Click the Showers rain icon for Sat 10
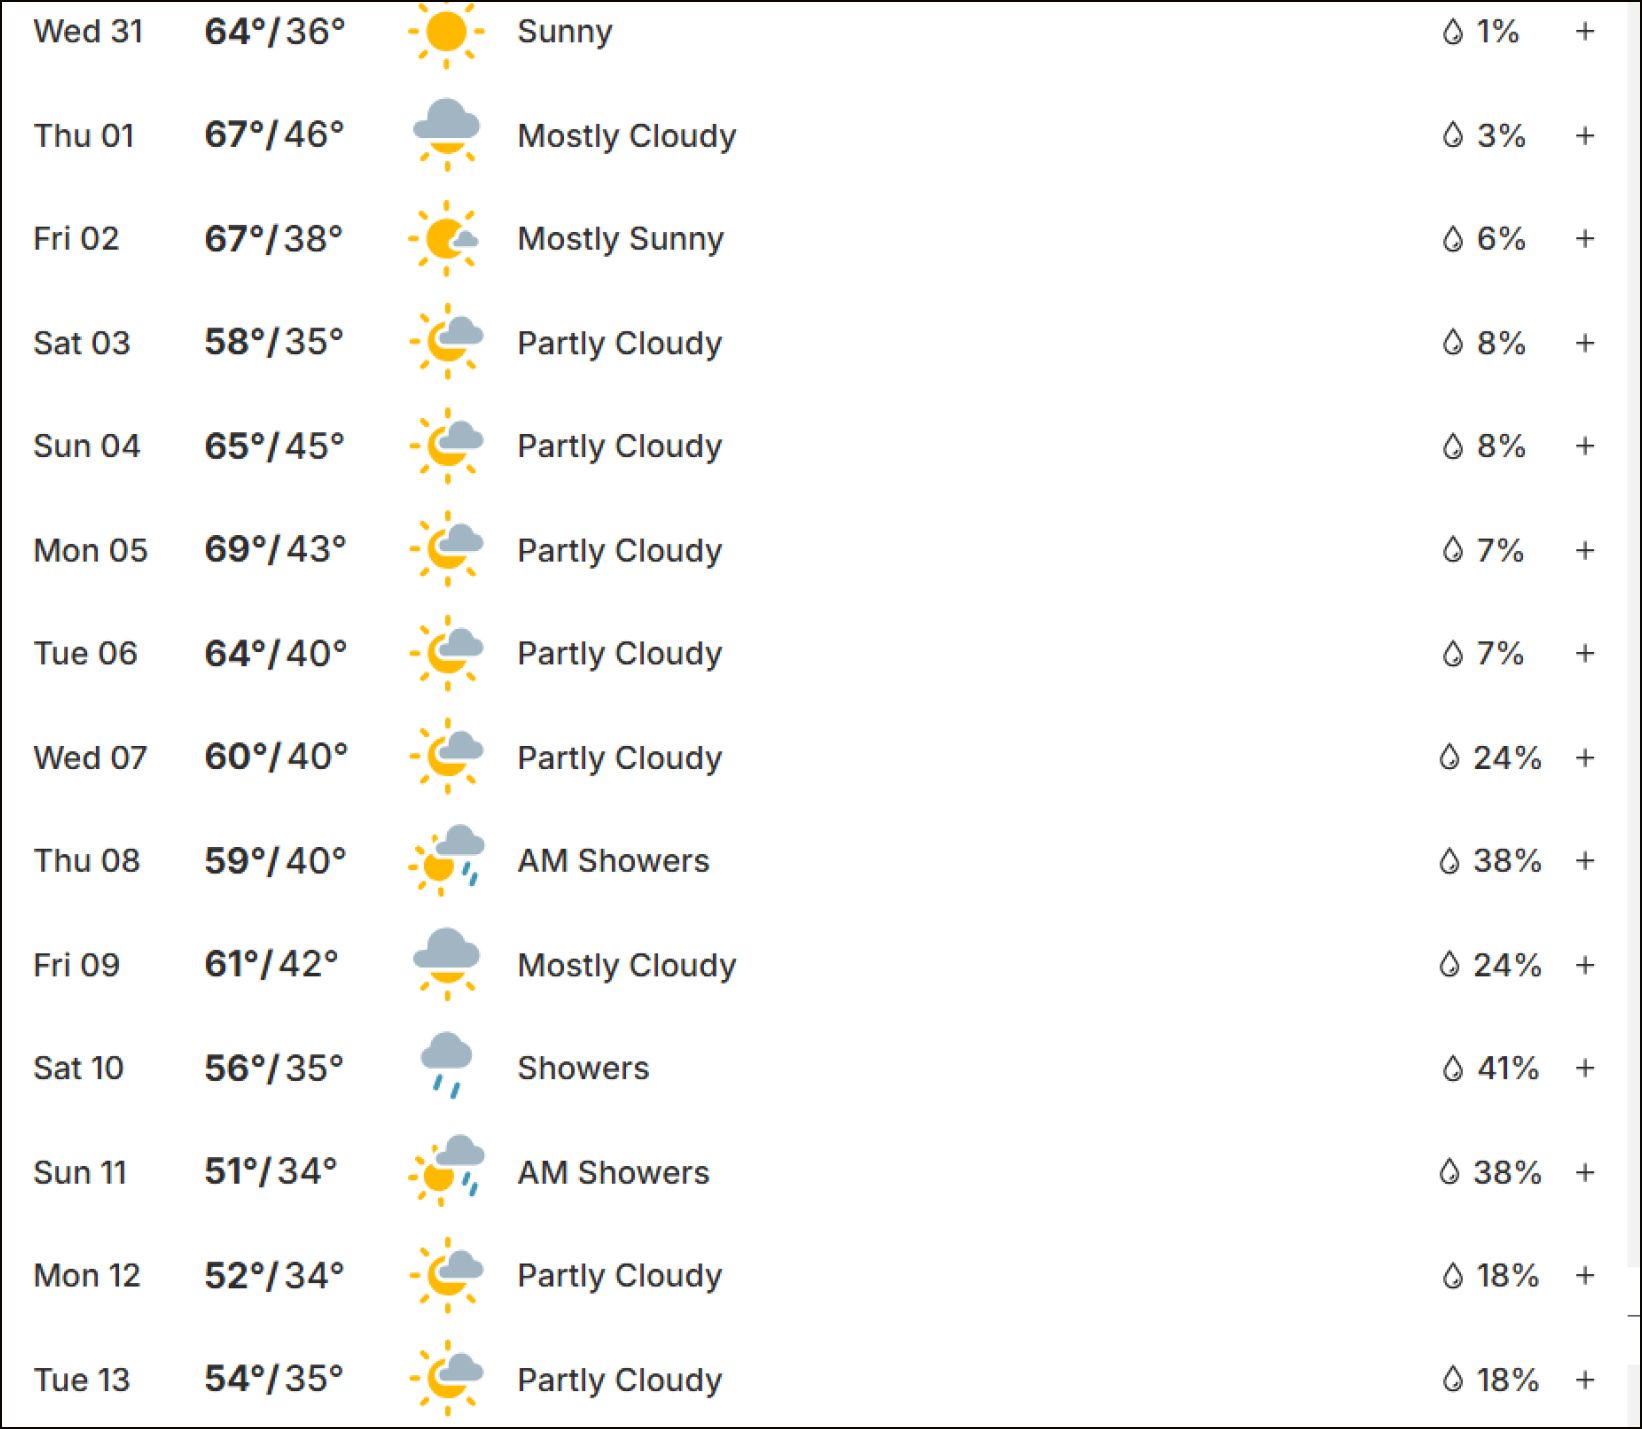Screen dimensions: 1642x1429 [x=446, y=1066]
